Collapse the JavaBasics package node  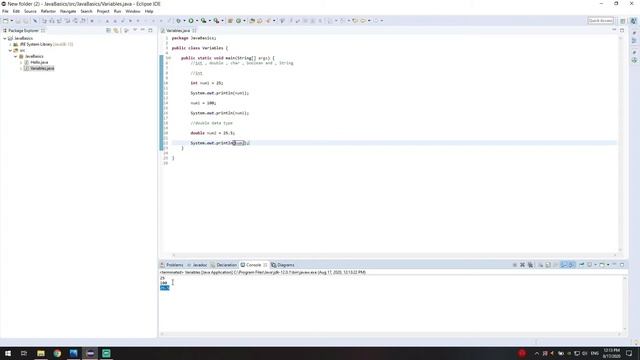coord(16,56)
